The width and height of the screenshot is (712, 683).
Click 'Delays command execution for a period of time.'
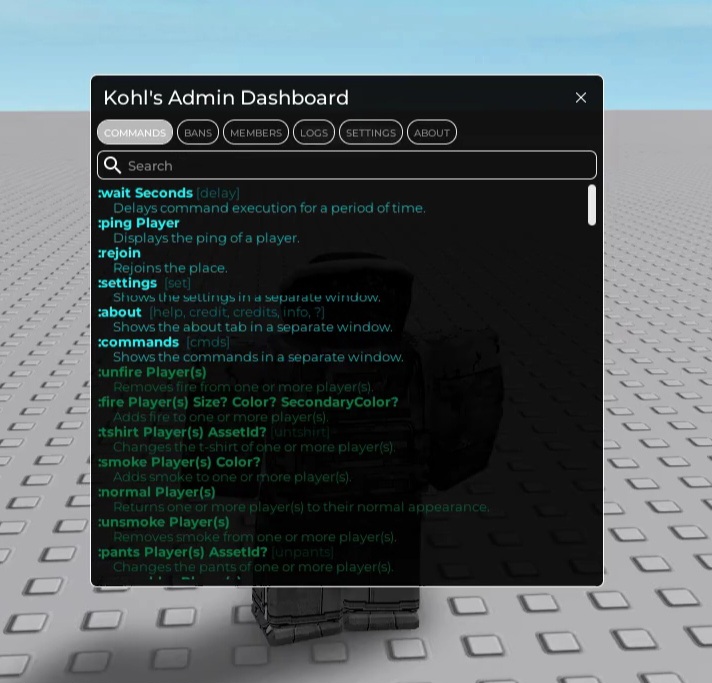pyautogui.click(x=269, y=208)
